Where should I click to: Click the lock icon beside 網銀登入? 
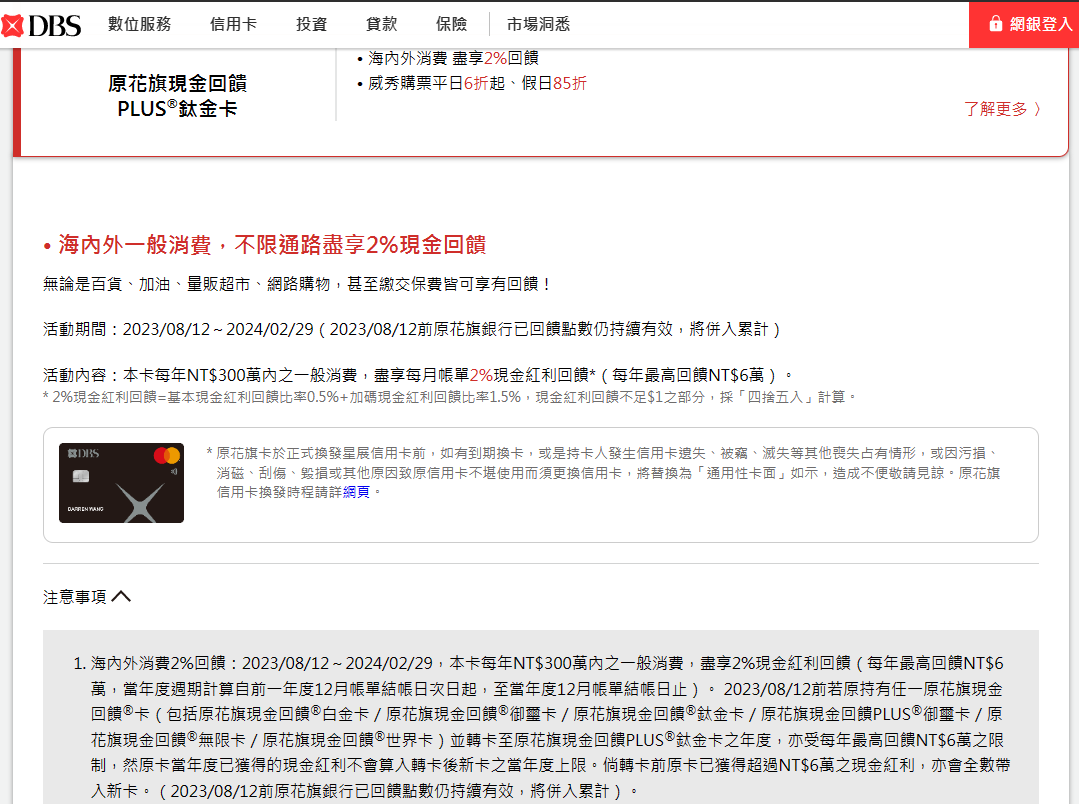(995, 24)
